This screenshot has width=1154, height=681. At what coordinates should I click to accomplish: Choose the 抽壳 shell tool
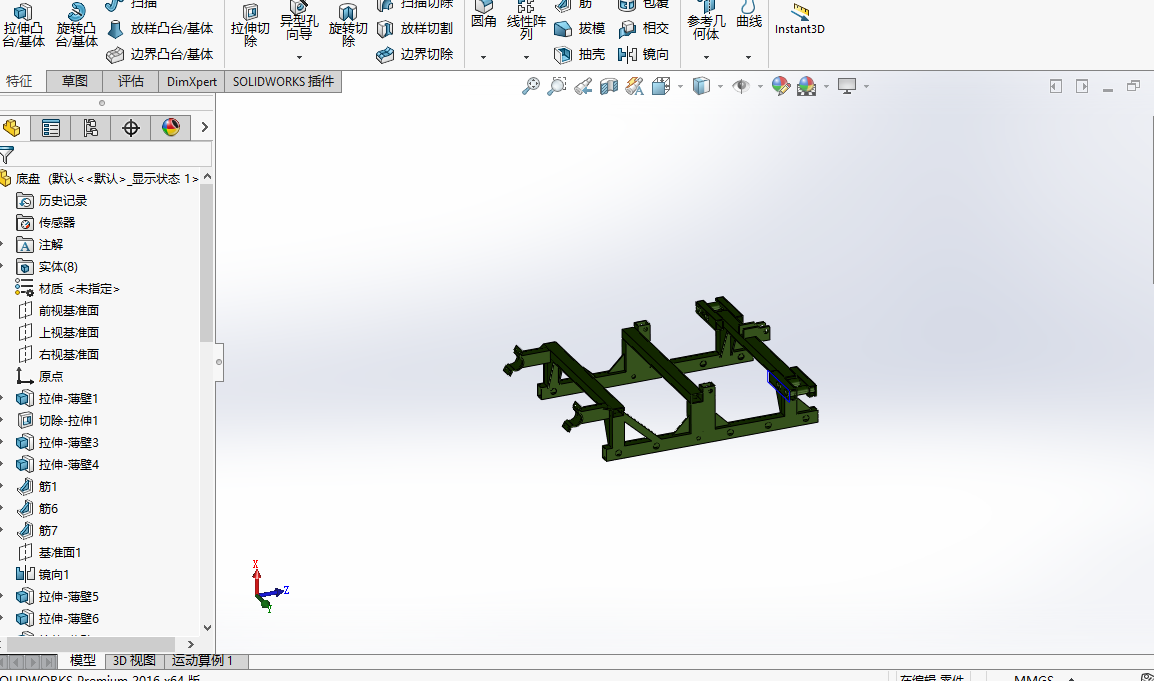579,54
